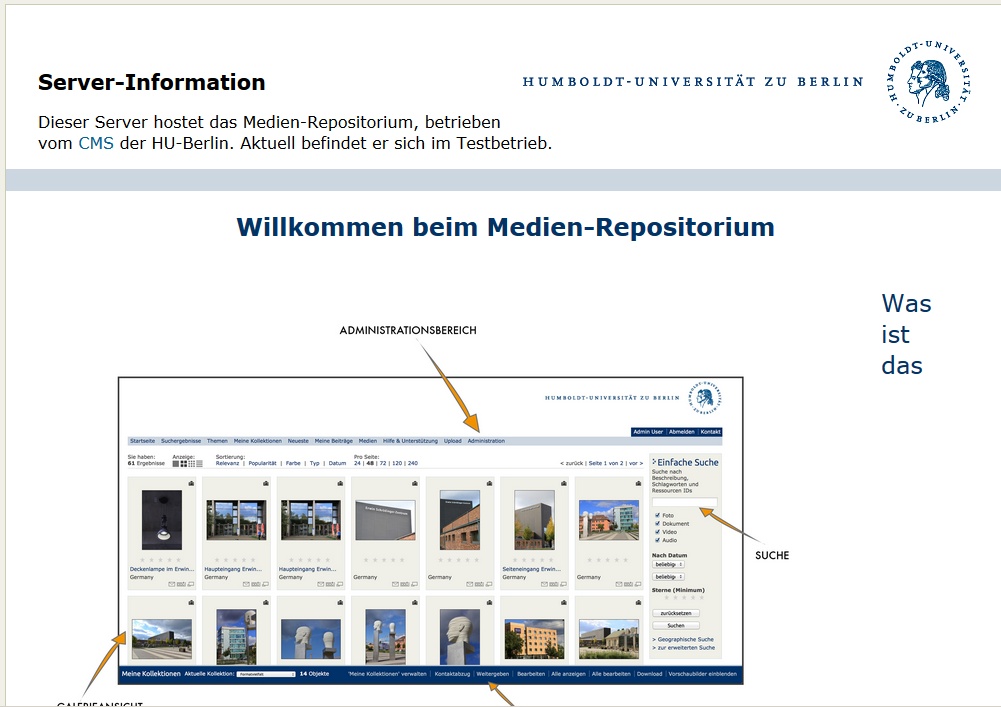Uncheck the Foto checkbox
The height and width of the screenshot is (707, 1001).
(x=658, y=515)
